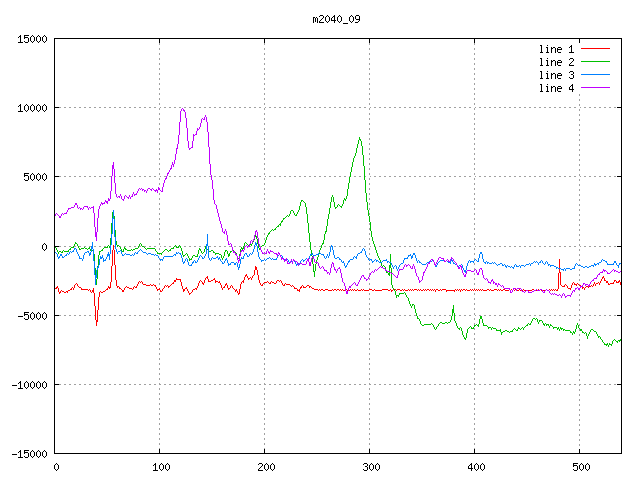Click the purple line 4 legend swatch

pos(596,88)
